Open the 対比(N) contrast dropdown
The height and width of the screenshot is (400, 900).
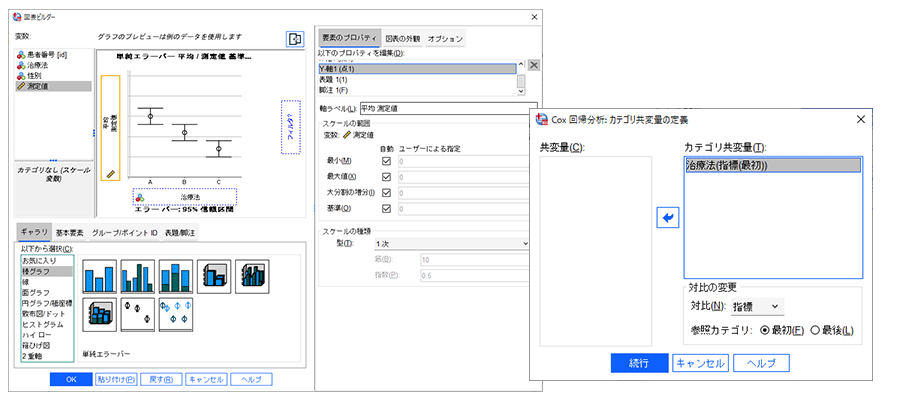click(x=757, y=306)
